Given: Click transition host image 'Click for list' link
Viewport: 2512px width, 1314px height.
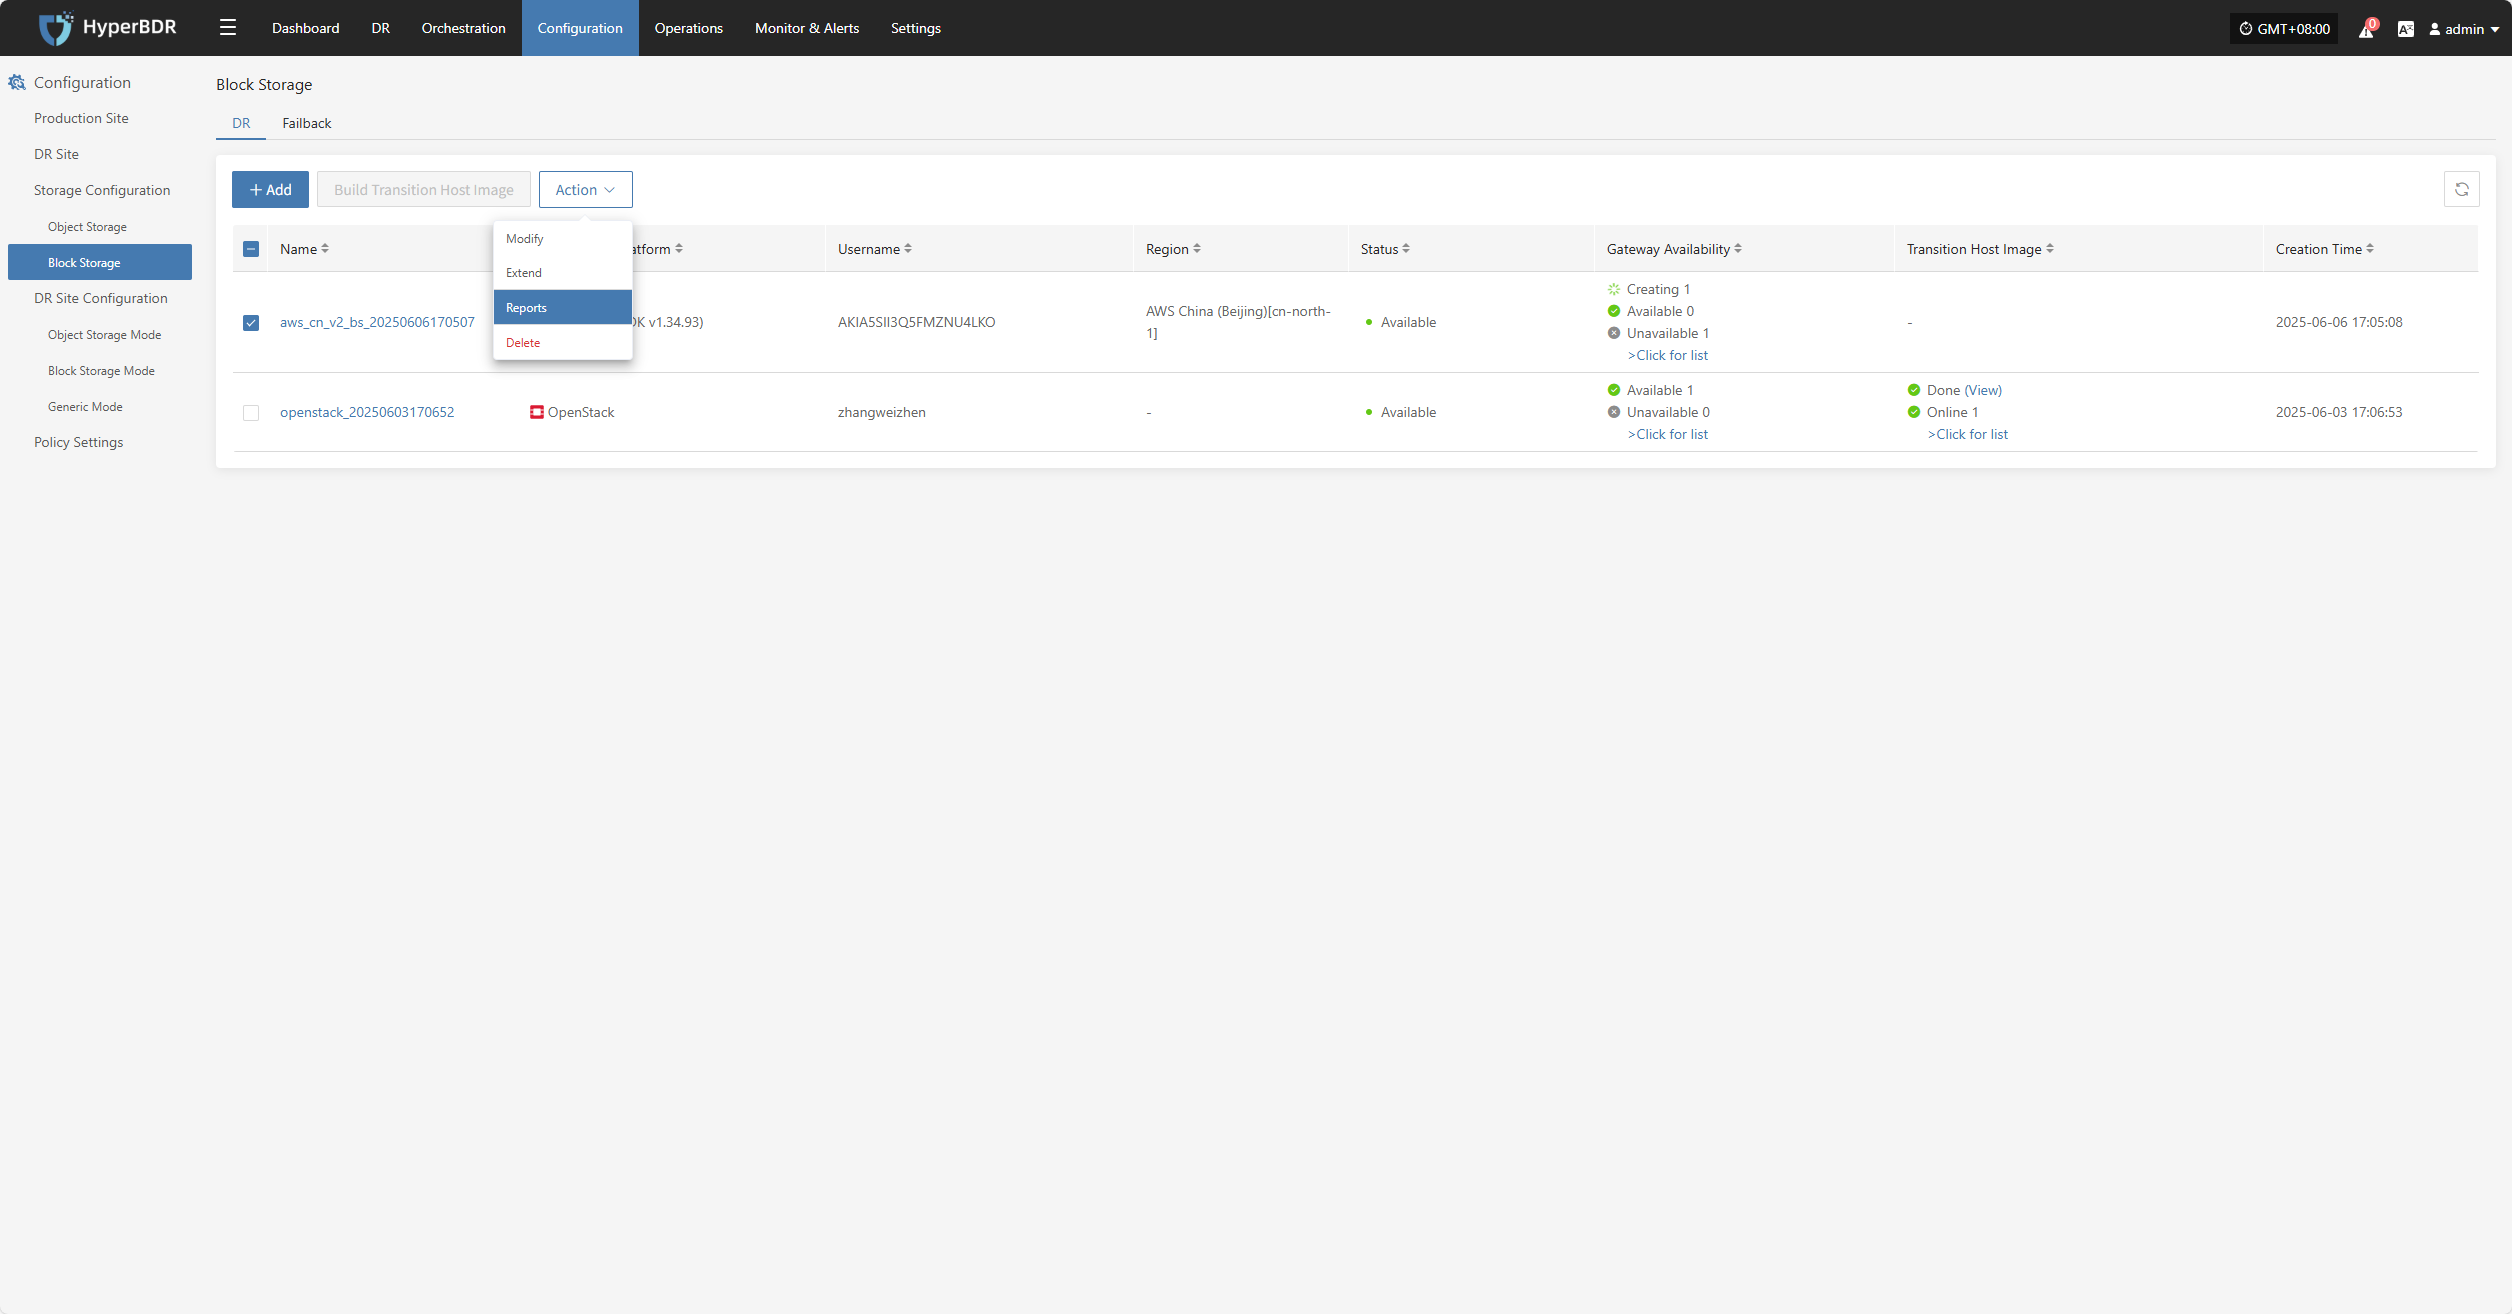Looking at the screenshot, I should pos(1967,434).
